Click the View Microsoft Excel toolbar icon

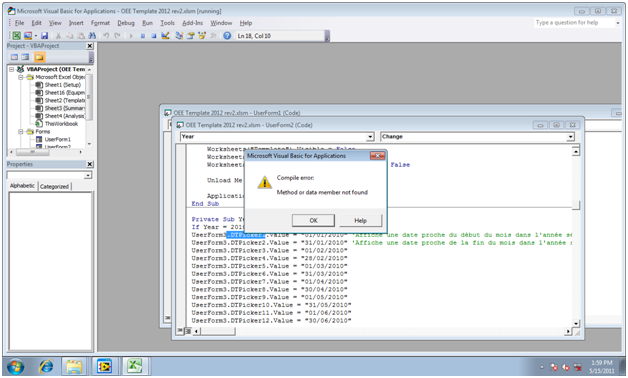(16, 36)
